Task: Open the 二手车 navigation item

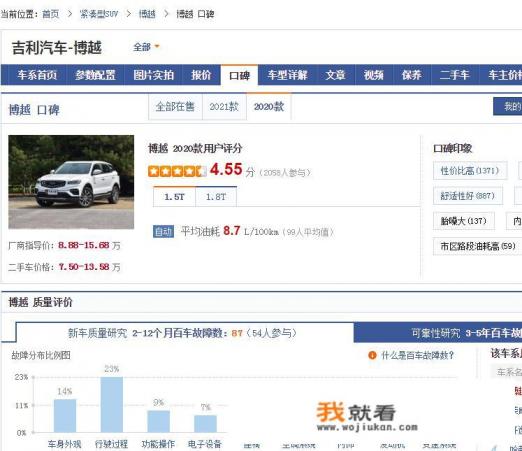Action: [454, 75]
